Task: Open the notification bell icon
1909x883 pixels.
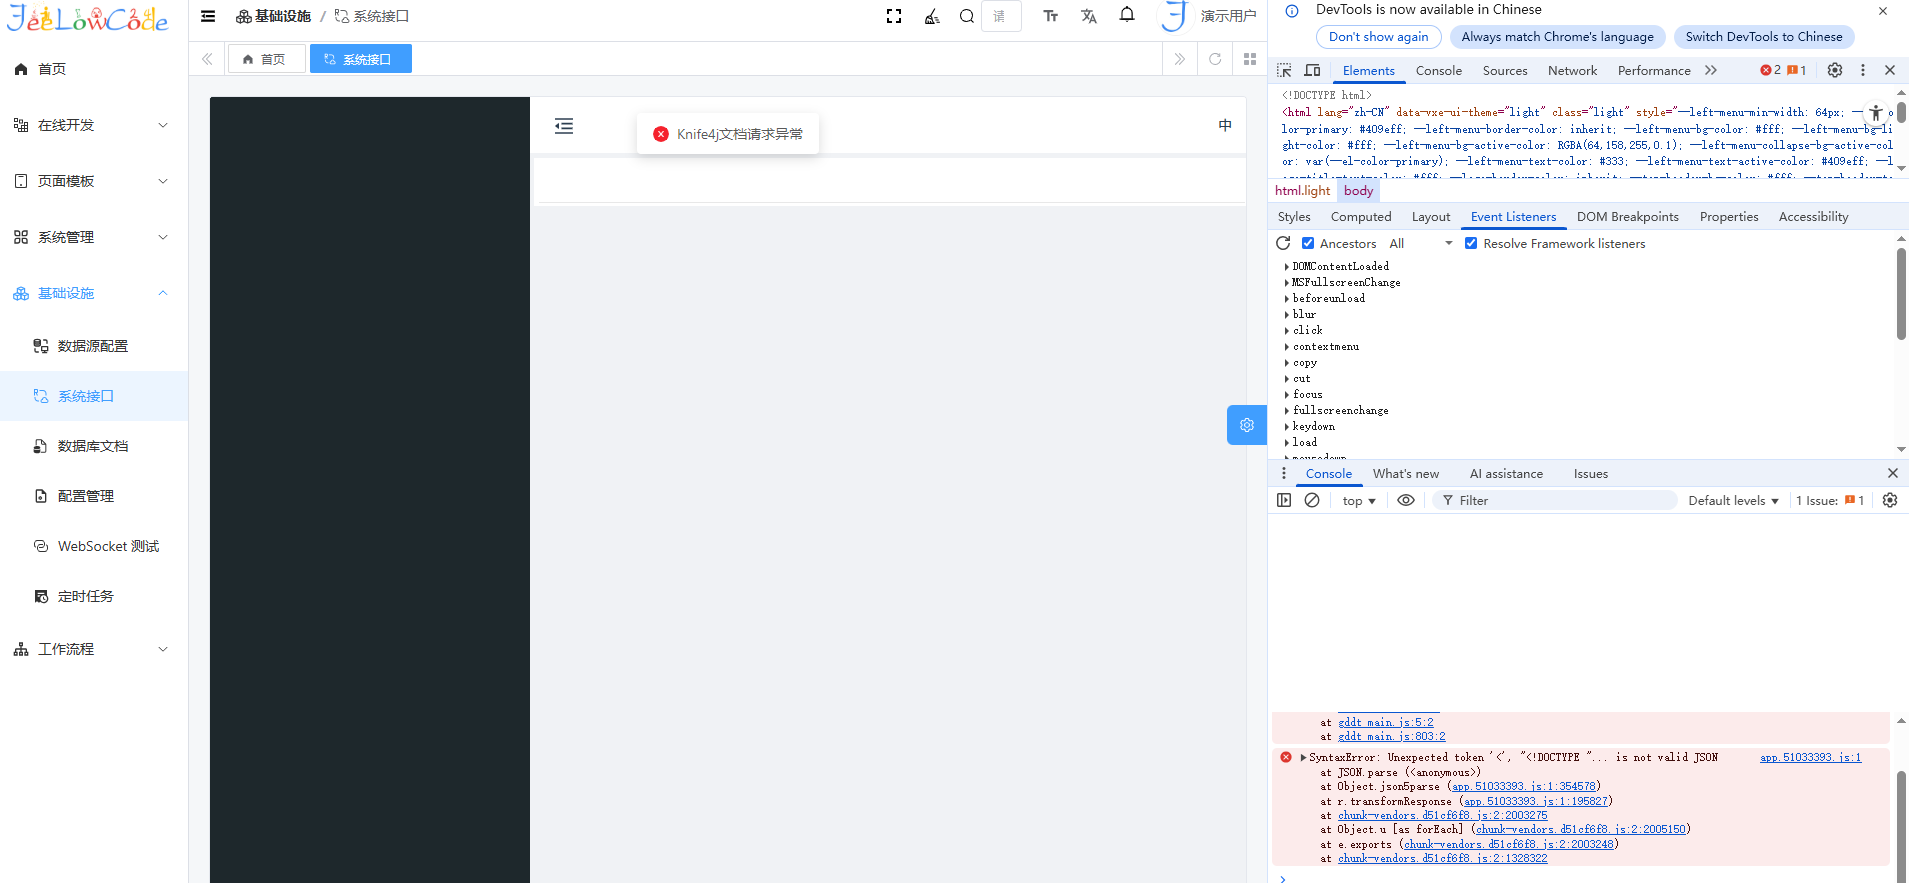Action: [1127, 15]
